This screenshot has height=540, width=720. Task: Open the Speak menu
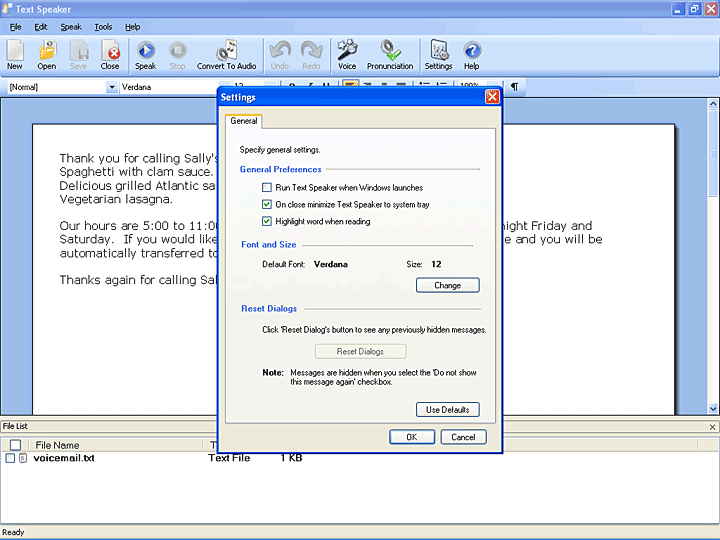(x=71, y=27)
